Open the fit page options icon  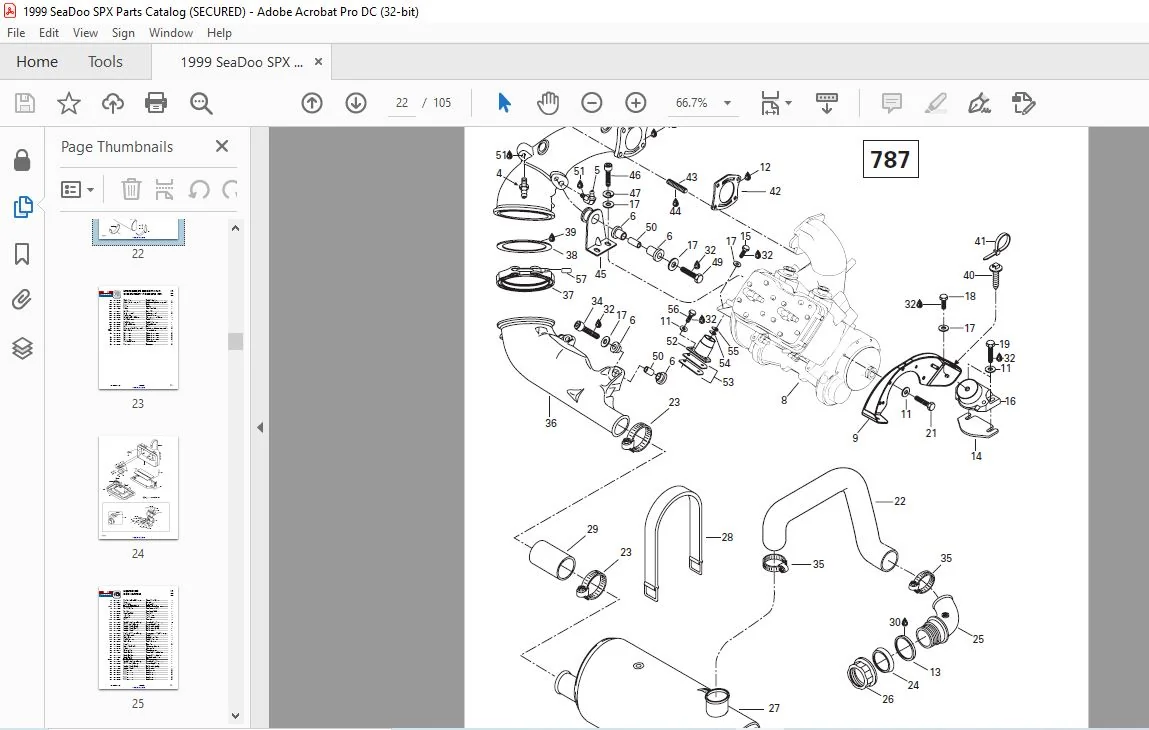(x=770, y=103)
